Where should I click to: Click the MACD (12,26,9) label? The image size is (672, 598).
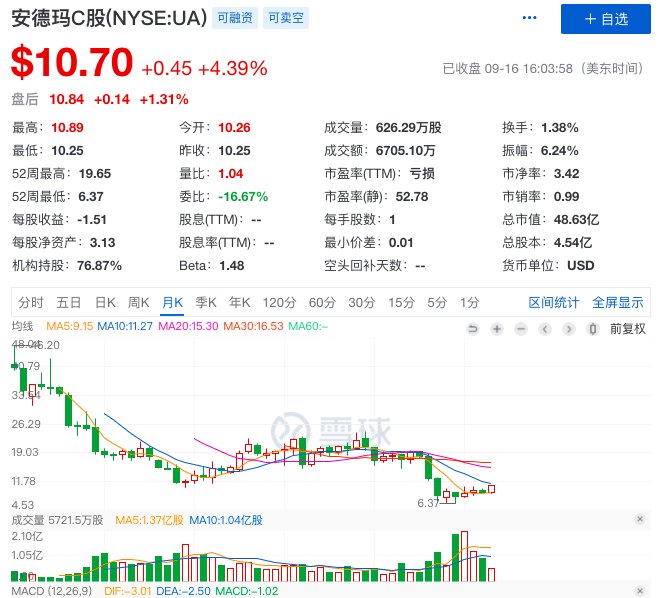click(x=51, y=591)
